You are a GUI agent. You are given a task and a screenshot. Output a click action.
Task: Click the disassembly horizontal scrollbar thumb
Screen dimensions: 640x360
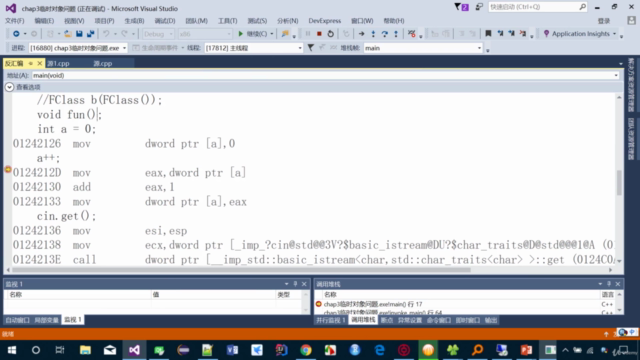point(241,270)
